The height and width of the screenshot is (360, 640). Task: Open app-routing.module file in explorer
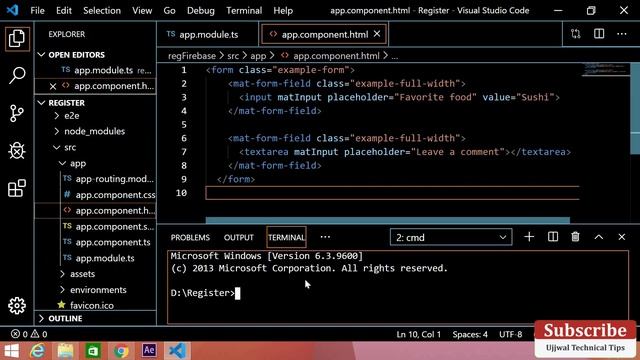[108, 179]
